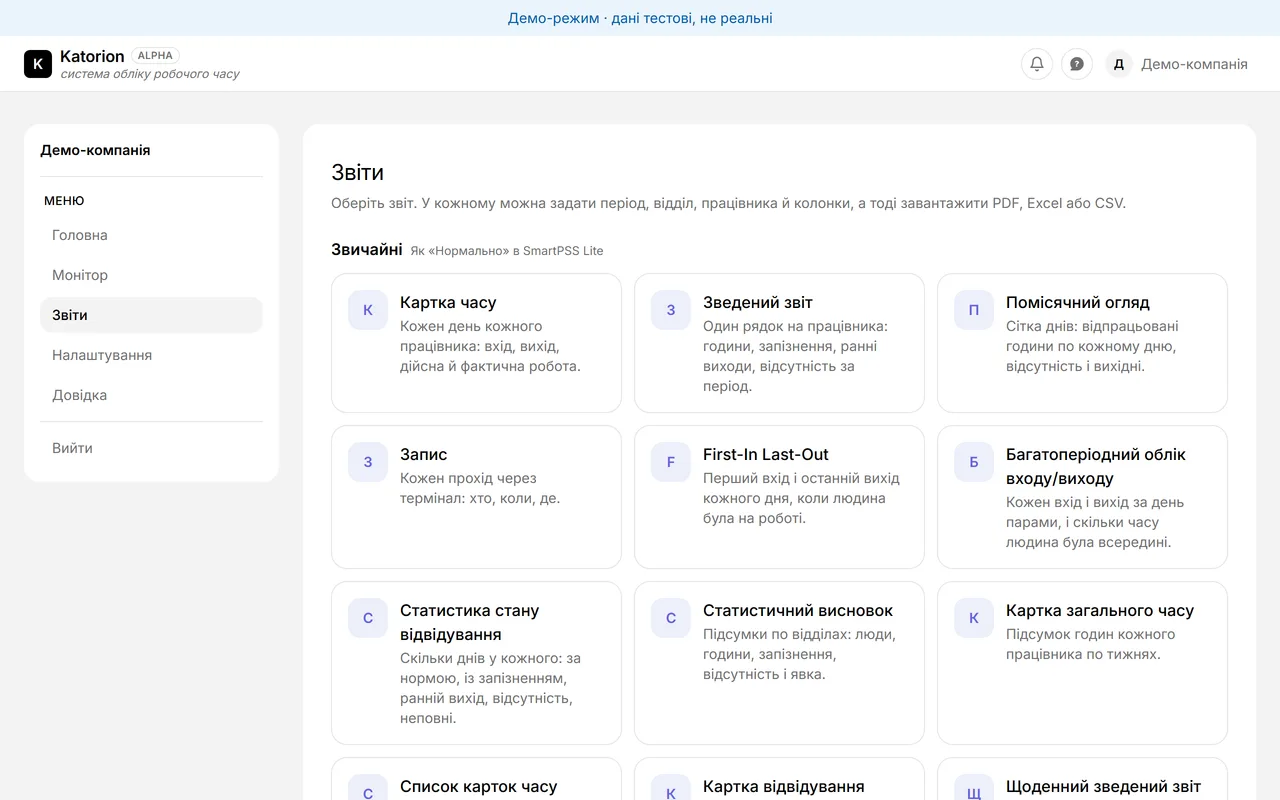Open the Статистичний висновок report

pyautogui.click(x=779, y=663)
